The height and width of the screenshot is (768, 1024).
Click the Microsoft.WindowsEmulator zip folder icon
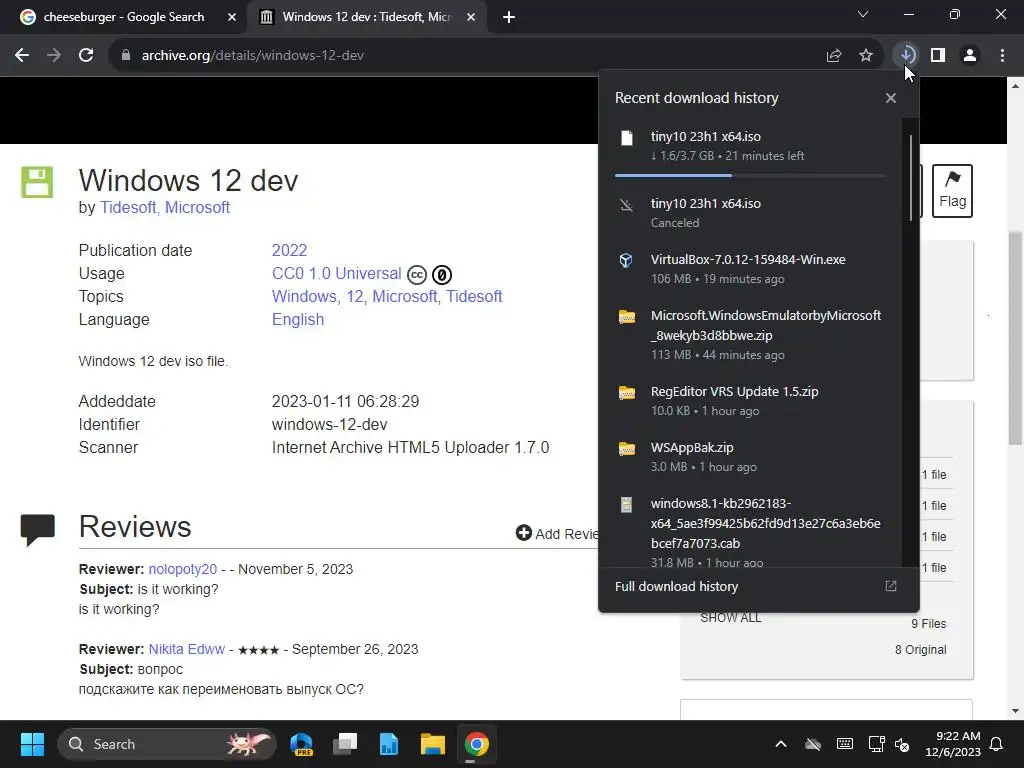point(627,317)
